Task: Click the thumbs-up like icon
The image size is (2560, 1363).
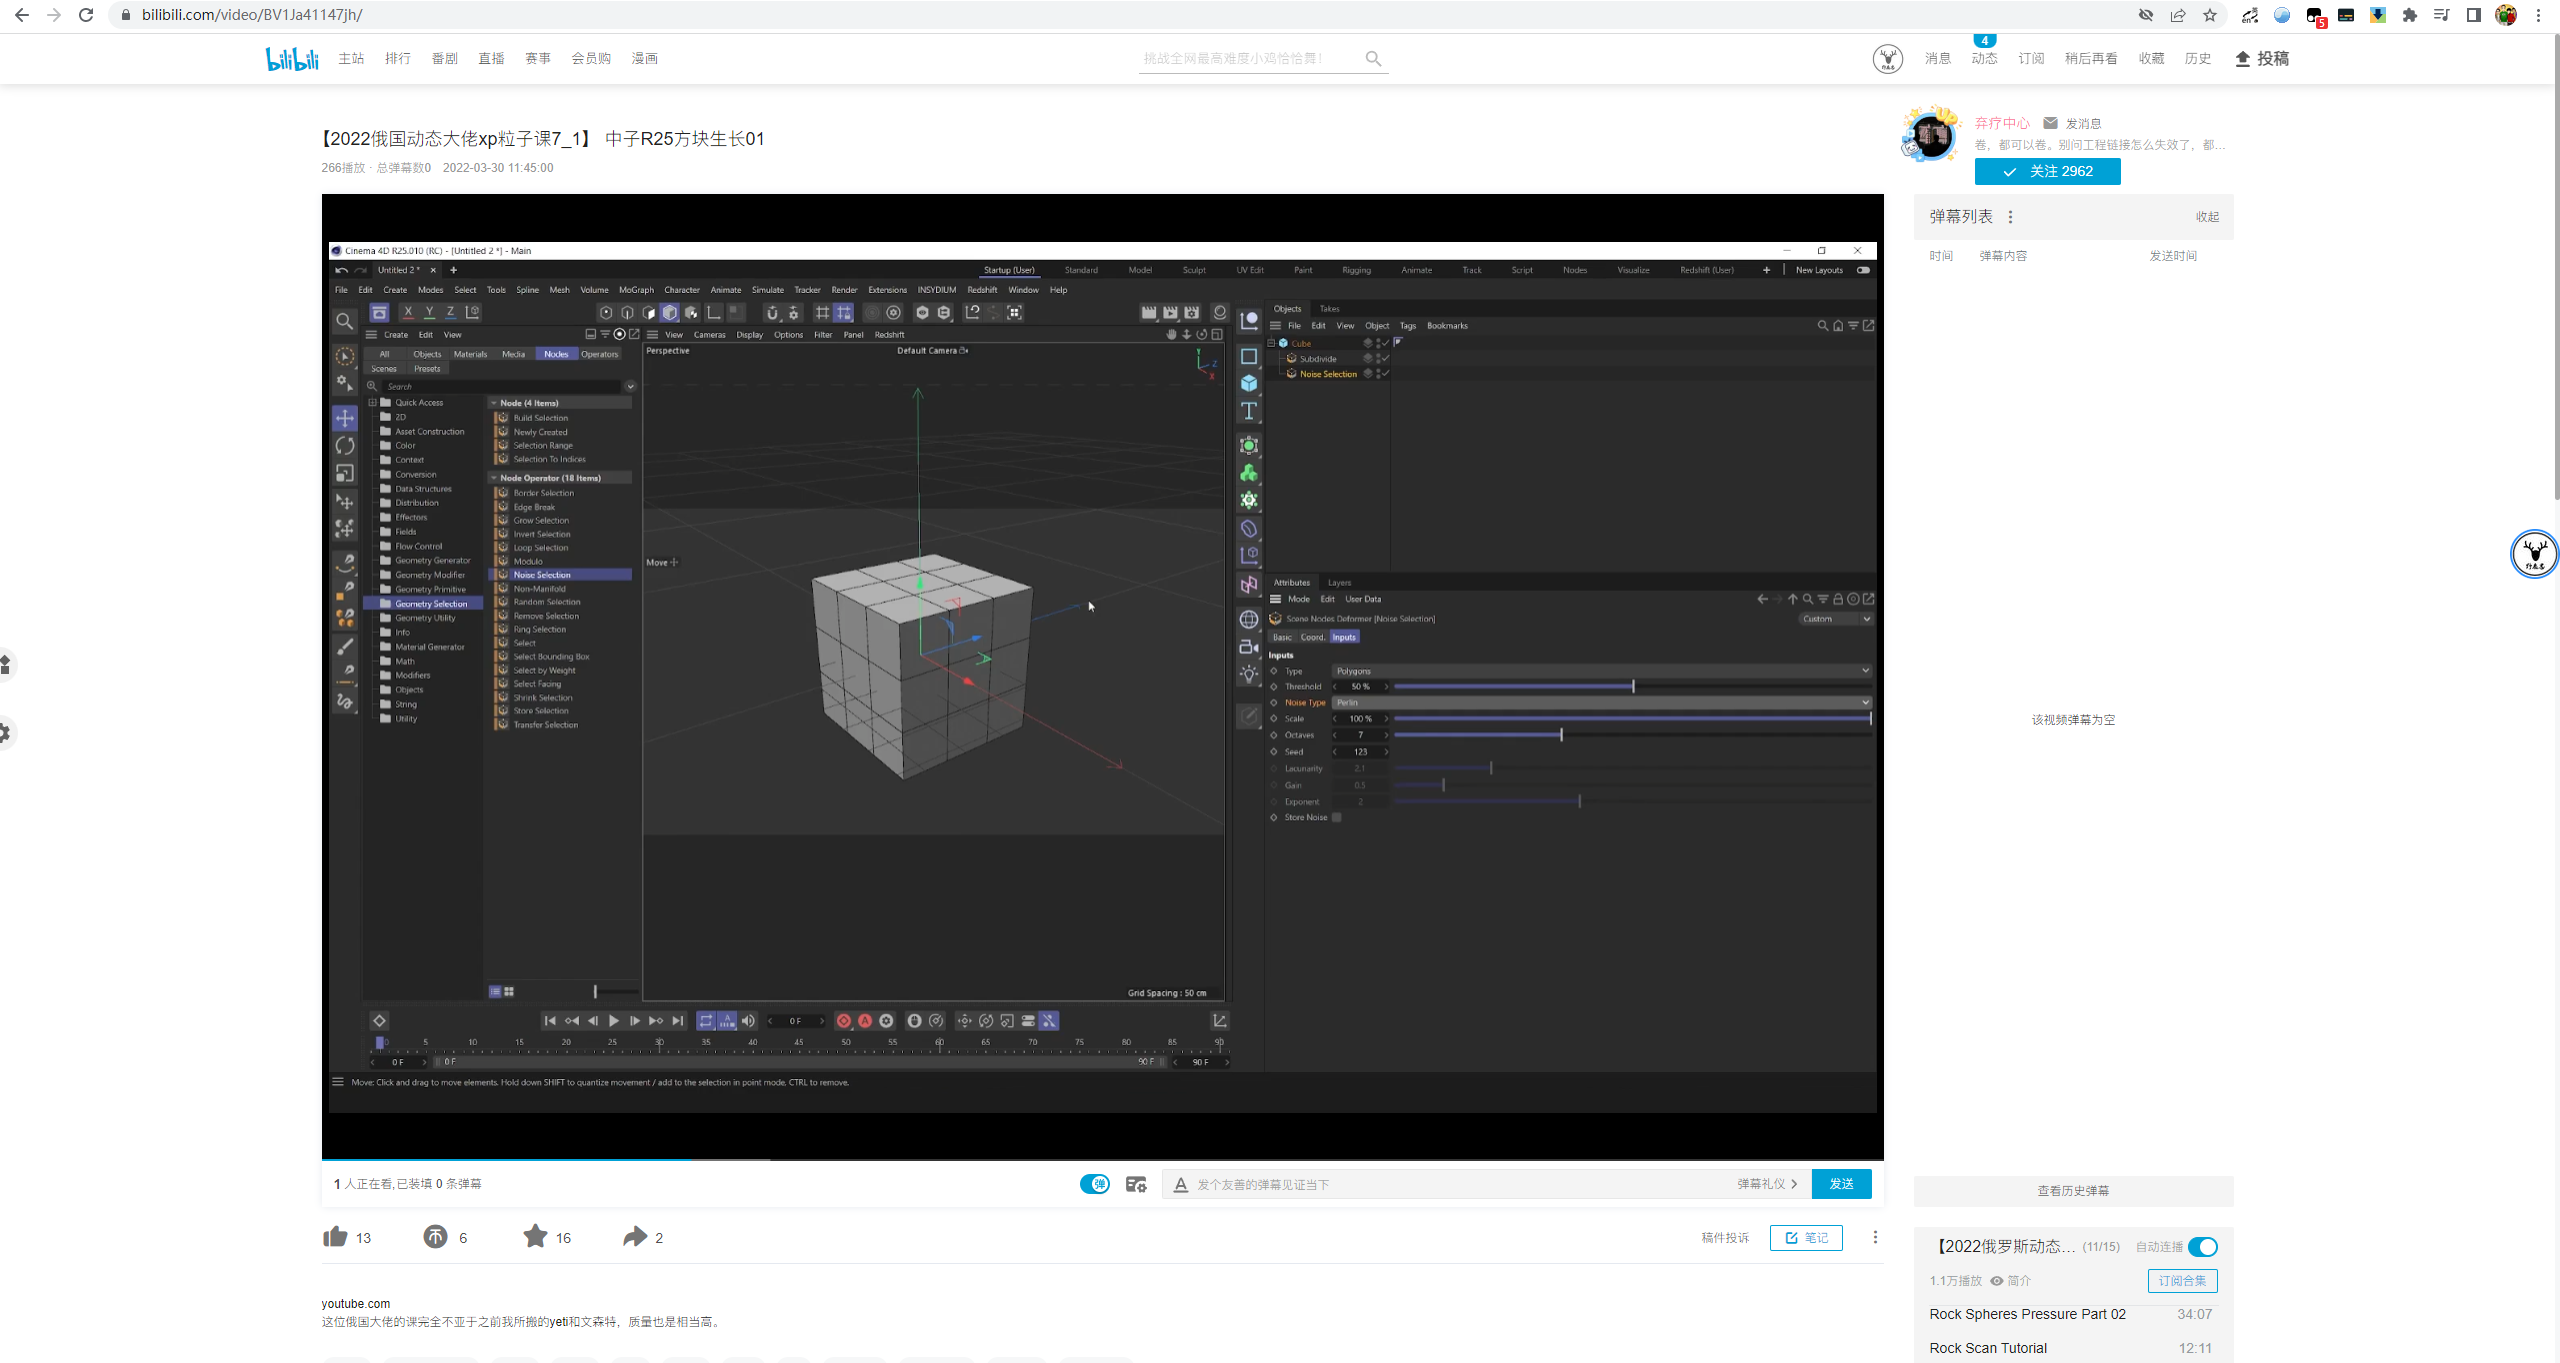Action: point(335,1237)
